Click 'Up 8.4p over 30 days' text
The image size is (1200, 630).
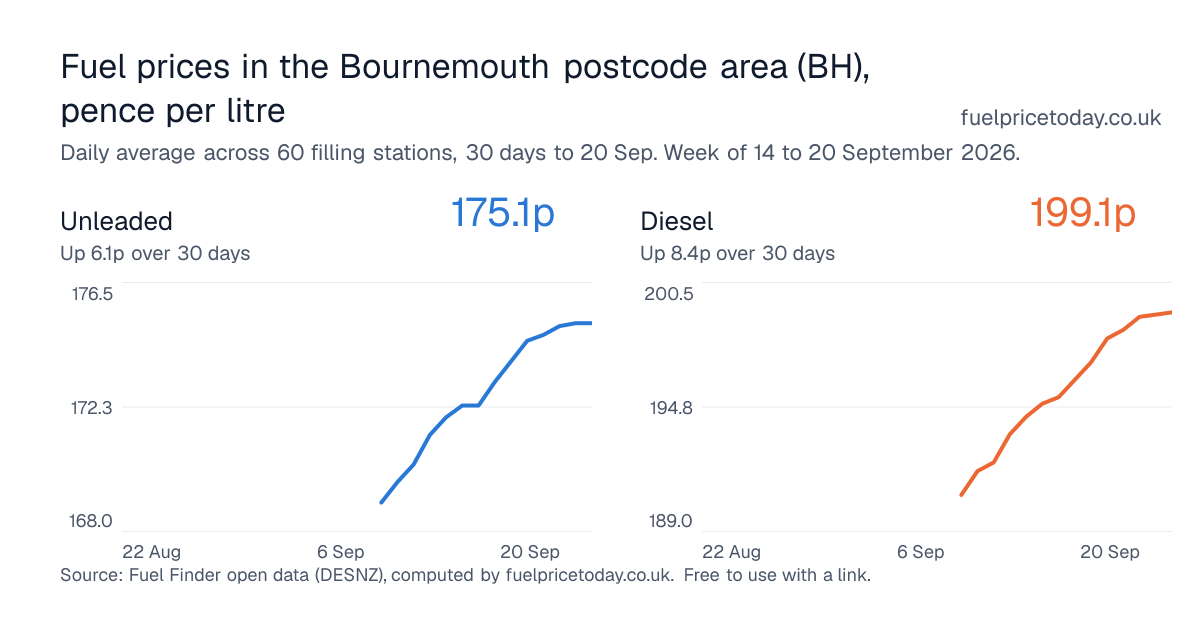tap(737, 254)
